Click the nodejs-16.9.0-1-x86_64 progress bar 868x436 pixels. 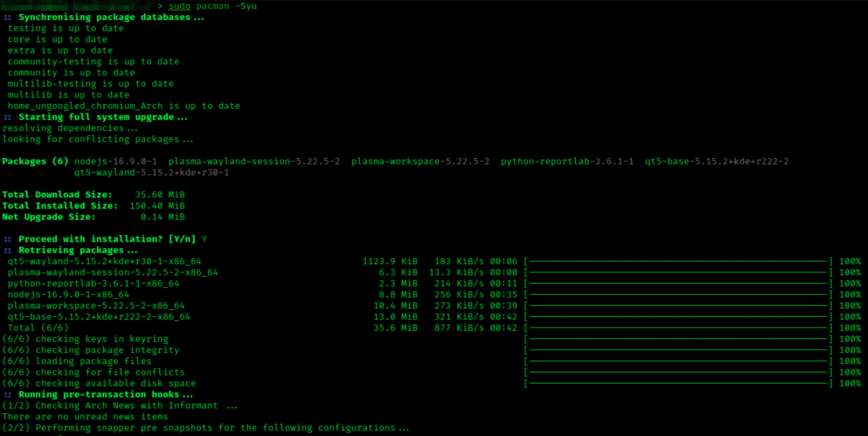(678, 294)
